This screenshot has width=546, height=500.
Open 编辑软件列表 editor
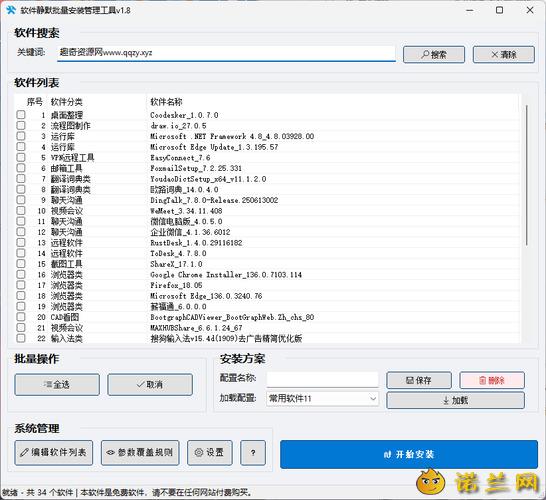[54, 453]
